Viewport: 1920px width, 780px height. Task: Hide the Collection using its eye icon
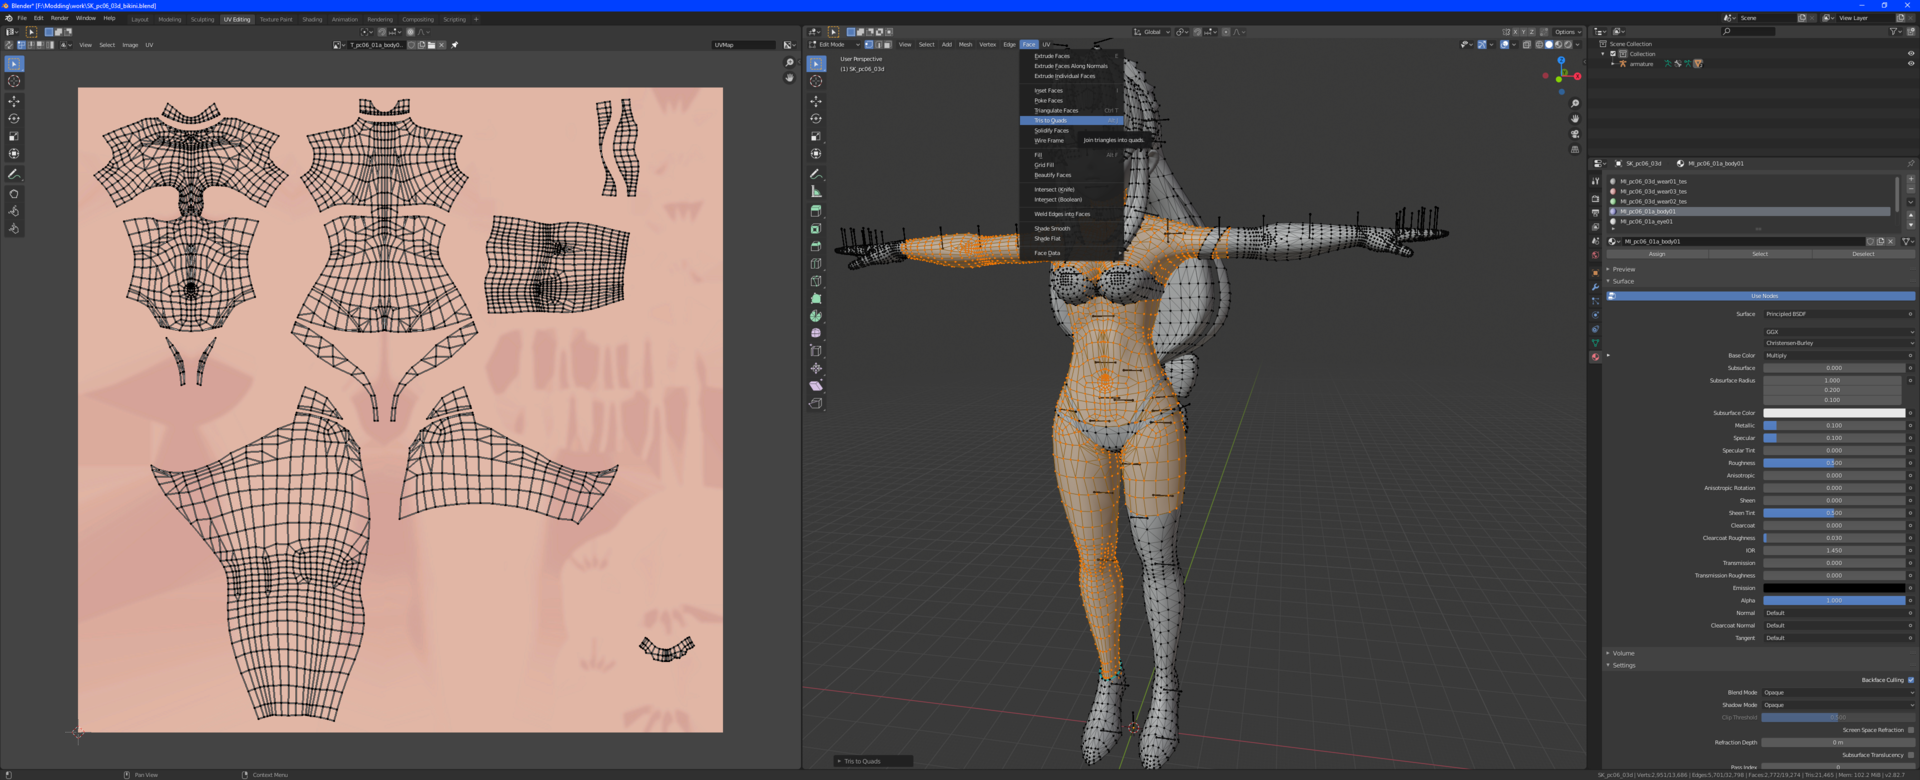pos(1911,54)
